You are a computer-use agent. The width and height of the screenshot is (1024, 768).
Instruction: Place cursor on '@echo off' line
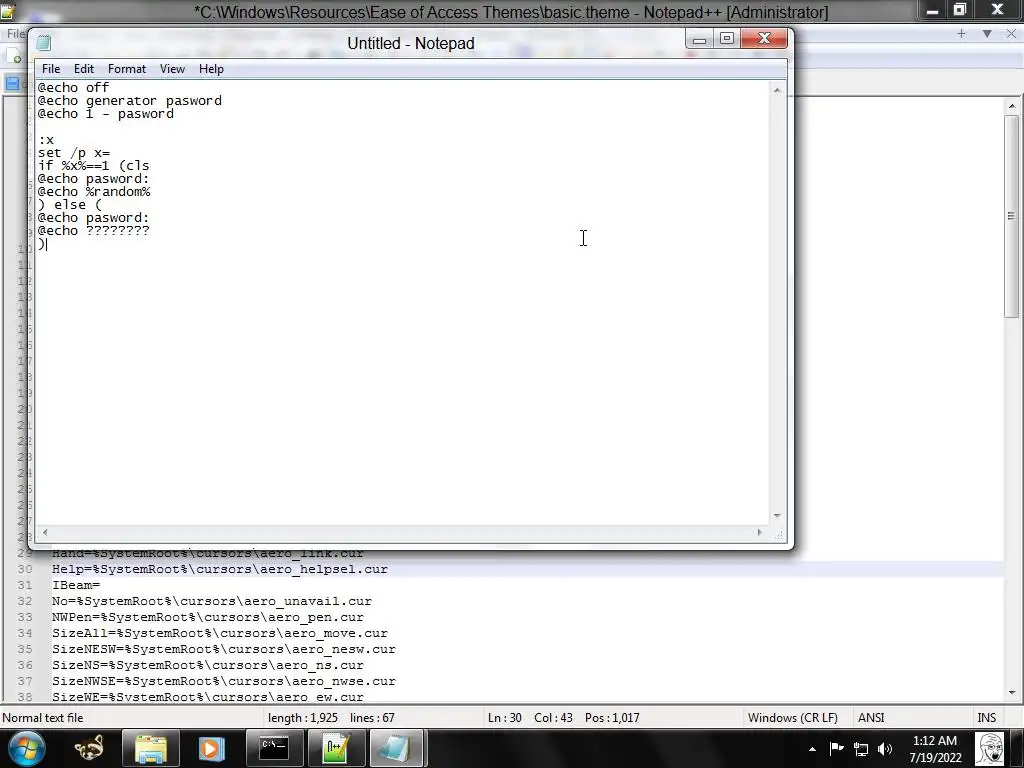pyautogui.click(x=73, y=88)
